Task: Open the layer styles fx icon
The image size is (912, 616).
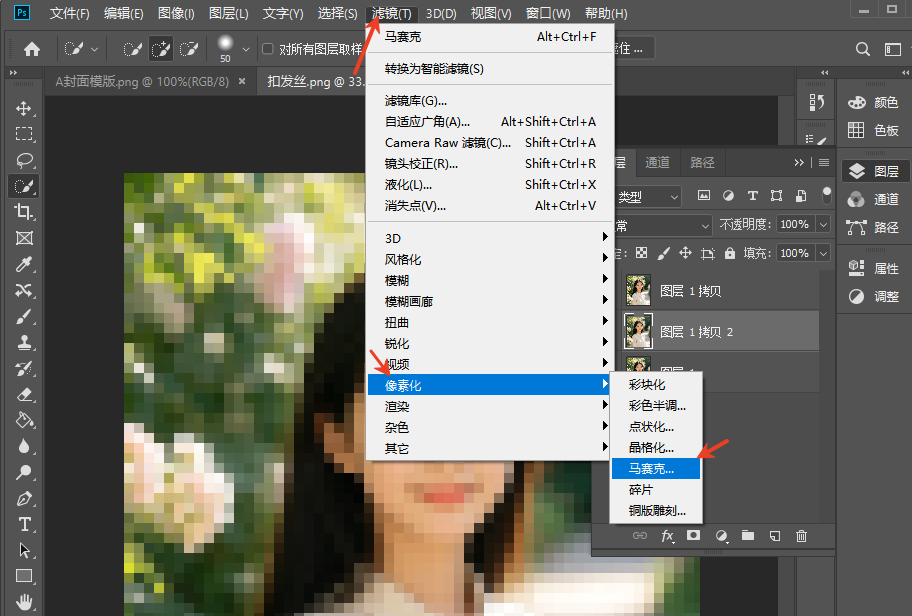Action: pyautogui.click(x=667, y=536)
